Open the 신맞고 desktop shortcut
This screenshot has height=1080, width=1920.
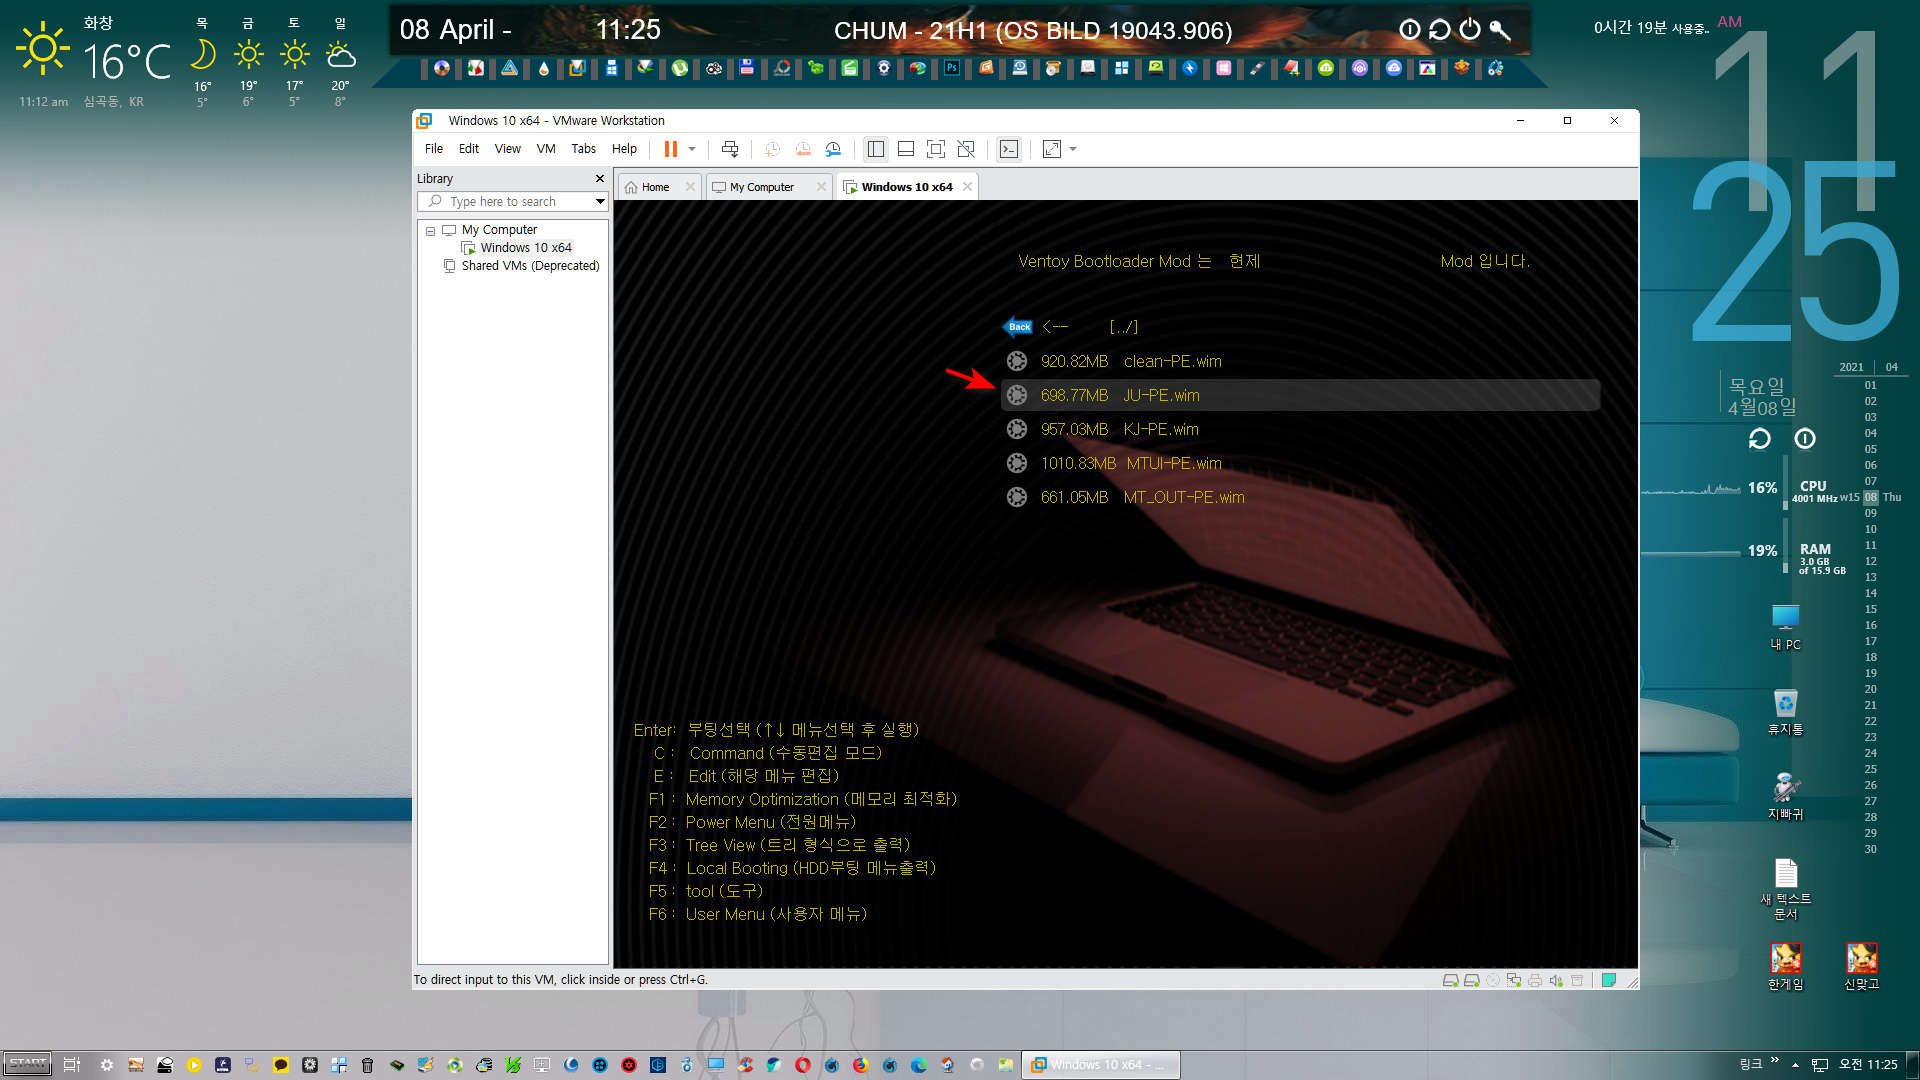(x=1861, y=966)
